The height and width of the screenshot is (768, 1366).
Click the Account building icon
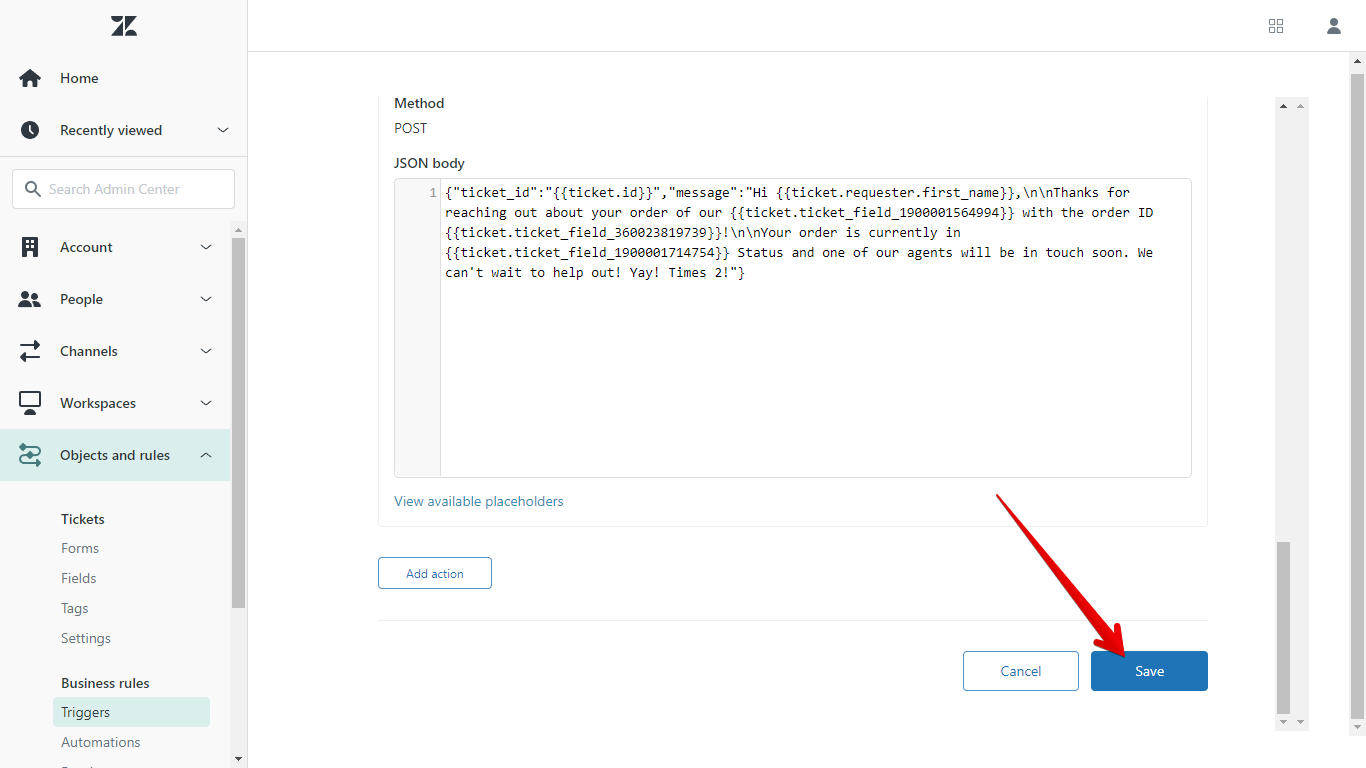click(x=30, y=247)
